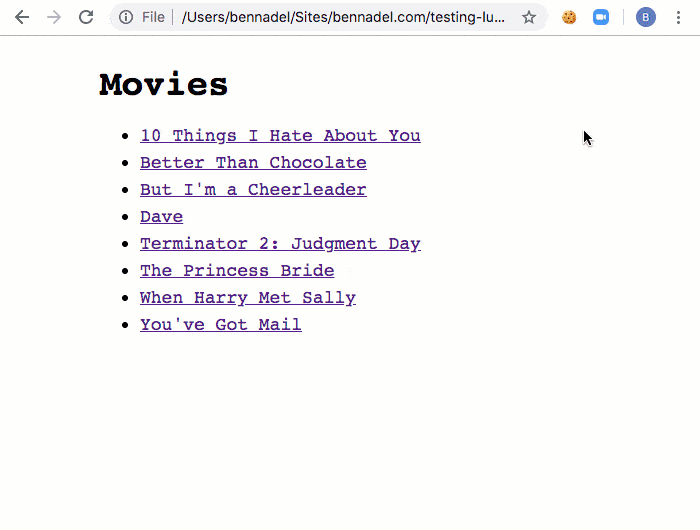Click the browser back arrow

[21, 17]
